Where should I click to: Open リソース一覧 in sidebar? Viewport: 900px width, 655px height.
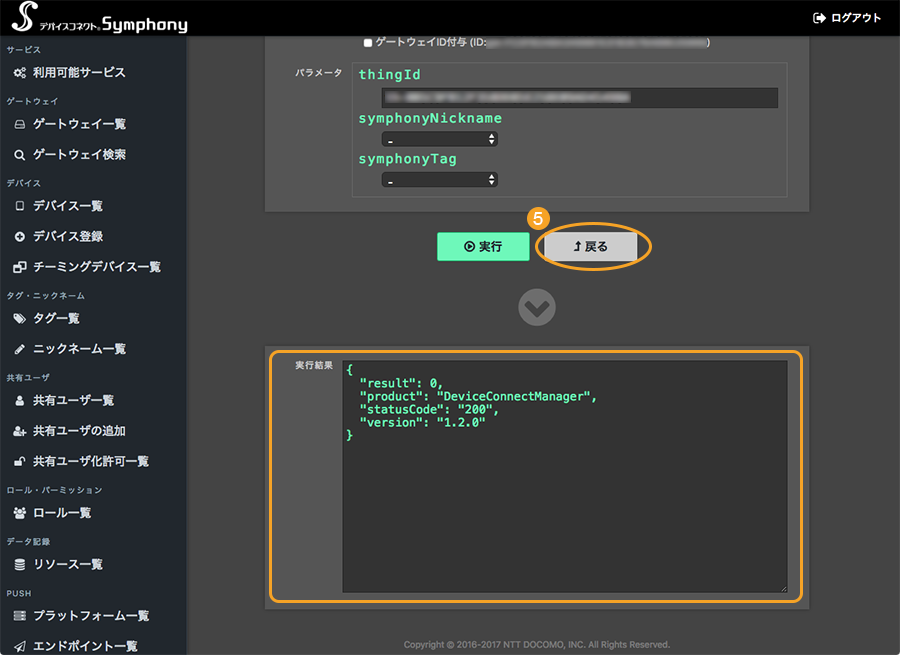68,564
